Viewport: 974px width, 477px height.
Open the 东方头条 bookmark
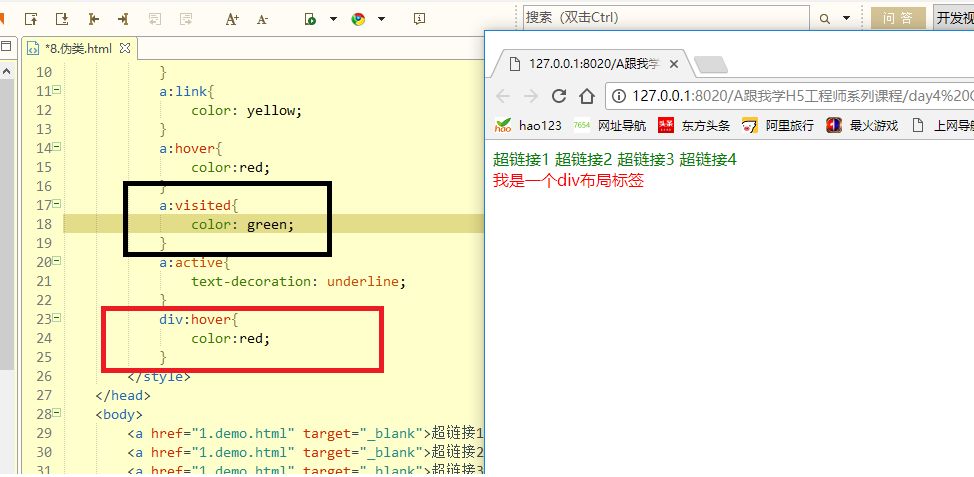(694, 125)
